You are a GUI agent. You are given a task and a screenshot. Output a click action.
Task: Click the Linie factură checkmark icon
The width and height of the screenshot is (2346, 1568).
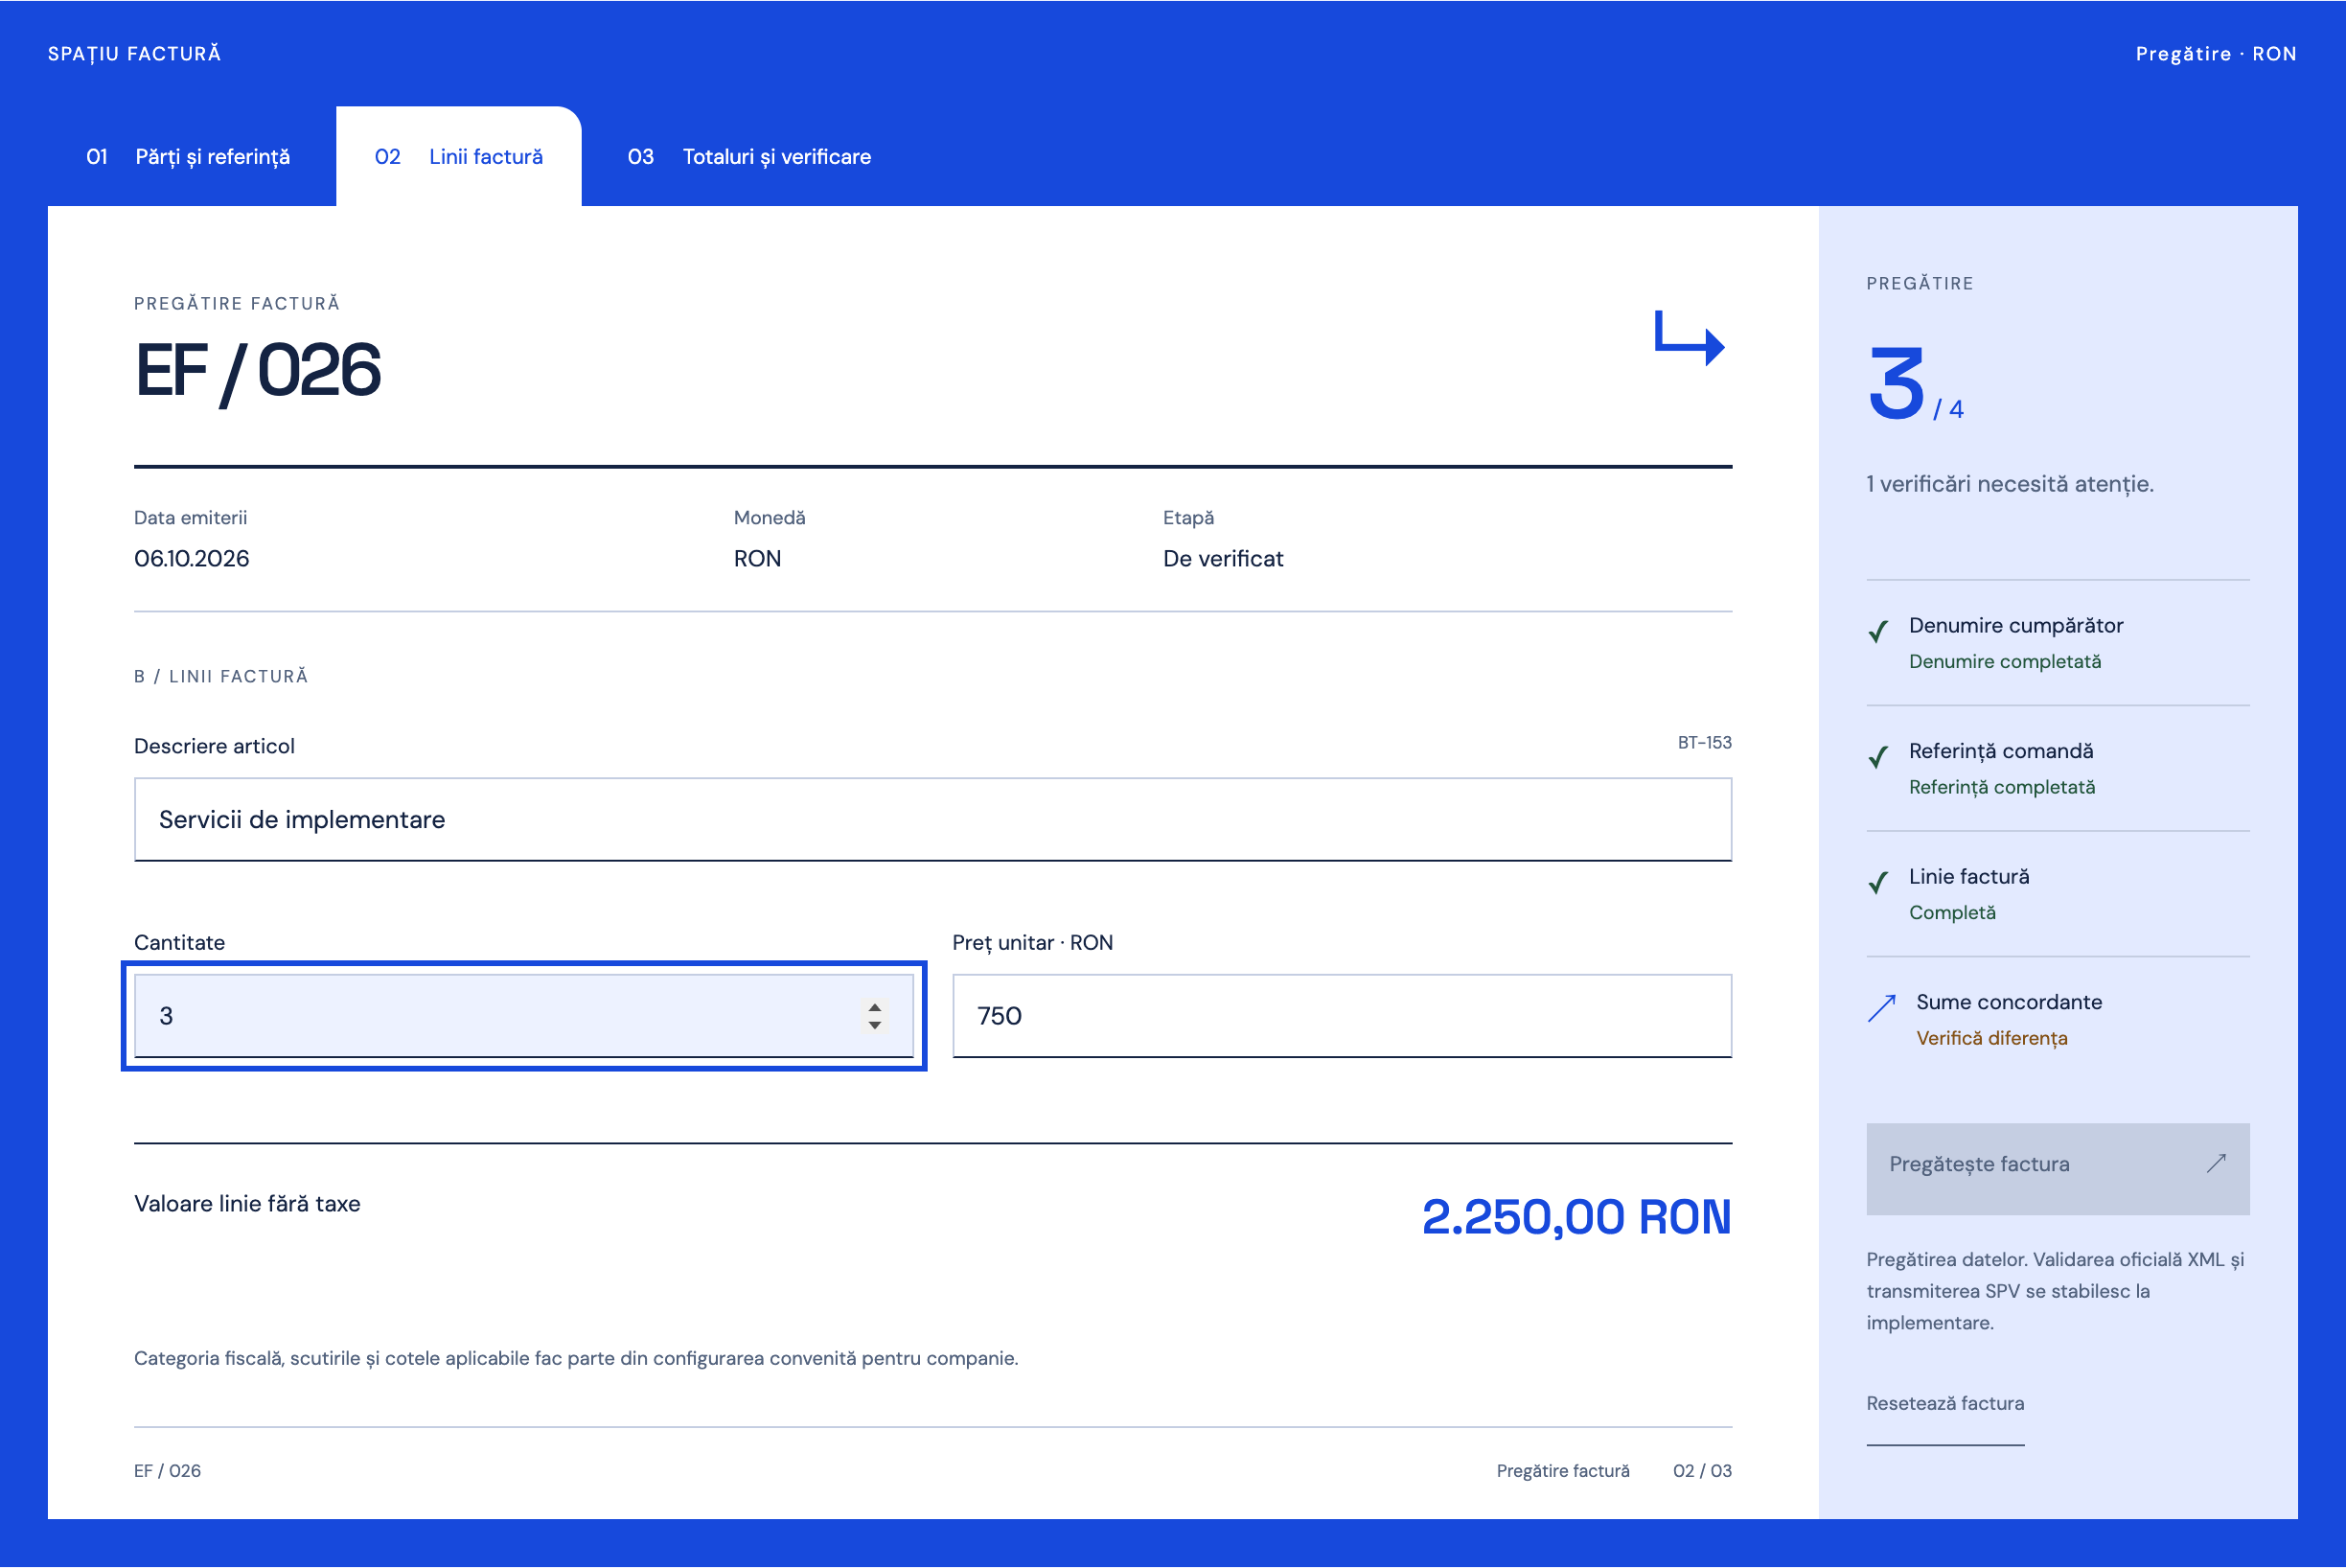(1878, 882)
